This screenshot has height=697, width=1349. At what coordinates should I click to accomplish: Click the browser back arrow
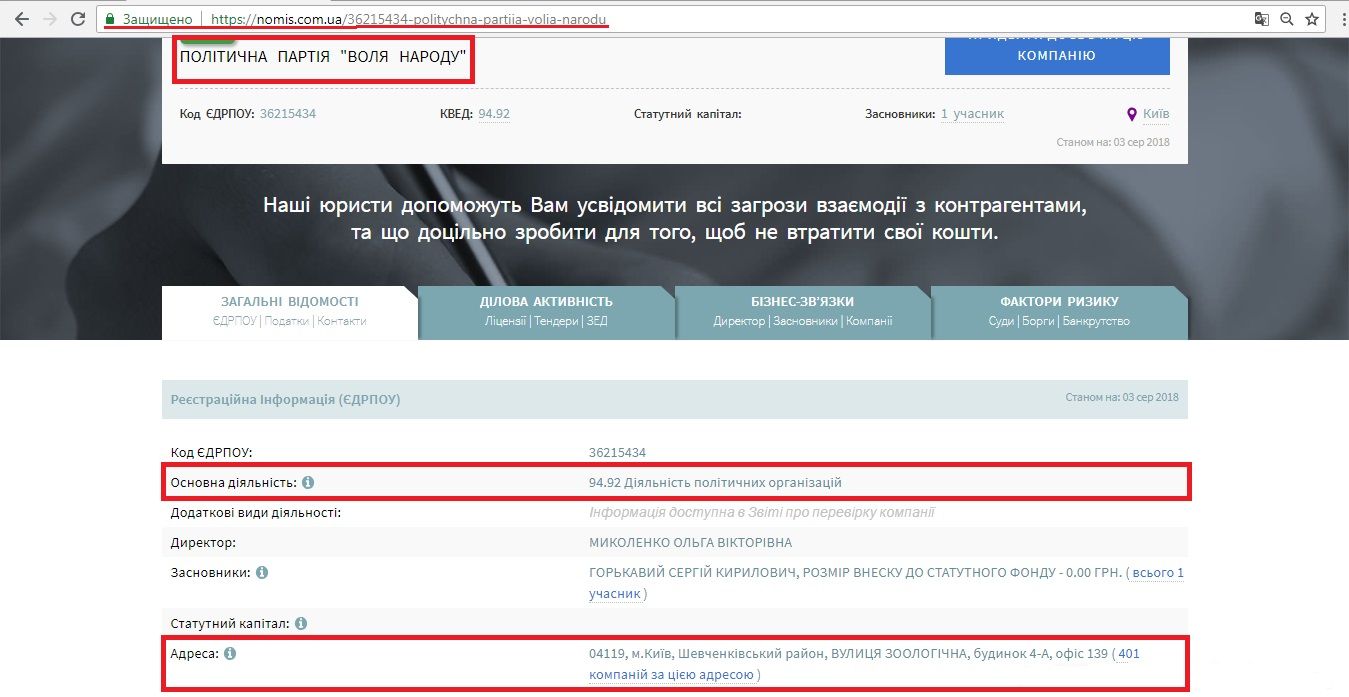[x=22, y=19]
